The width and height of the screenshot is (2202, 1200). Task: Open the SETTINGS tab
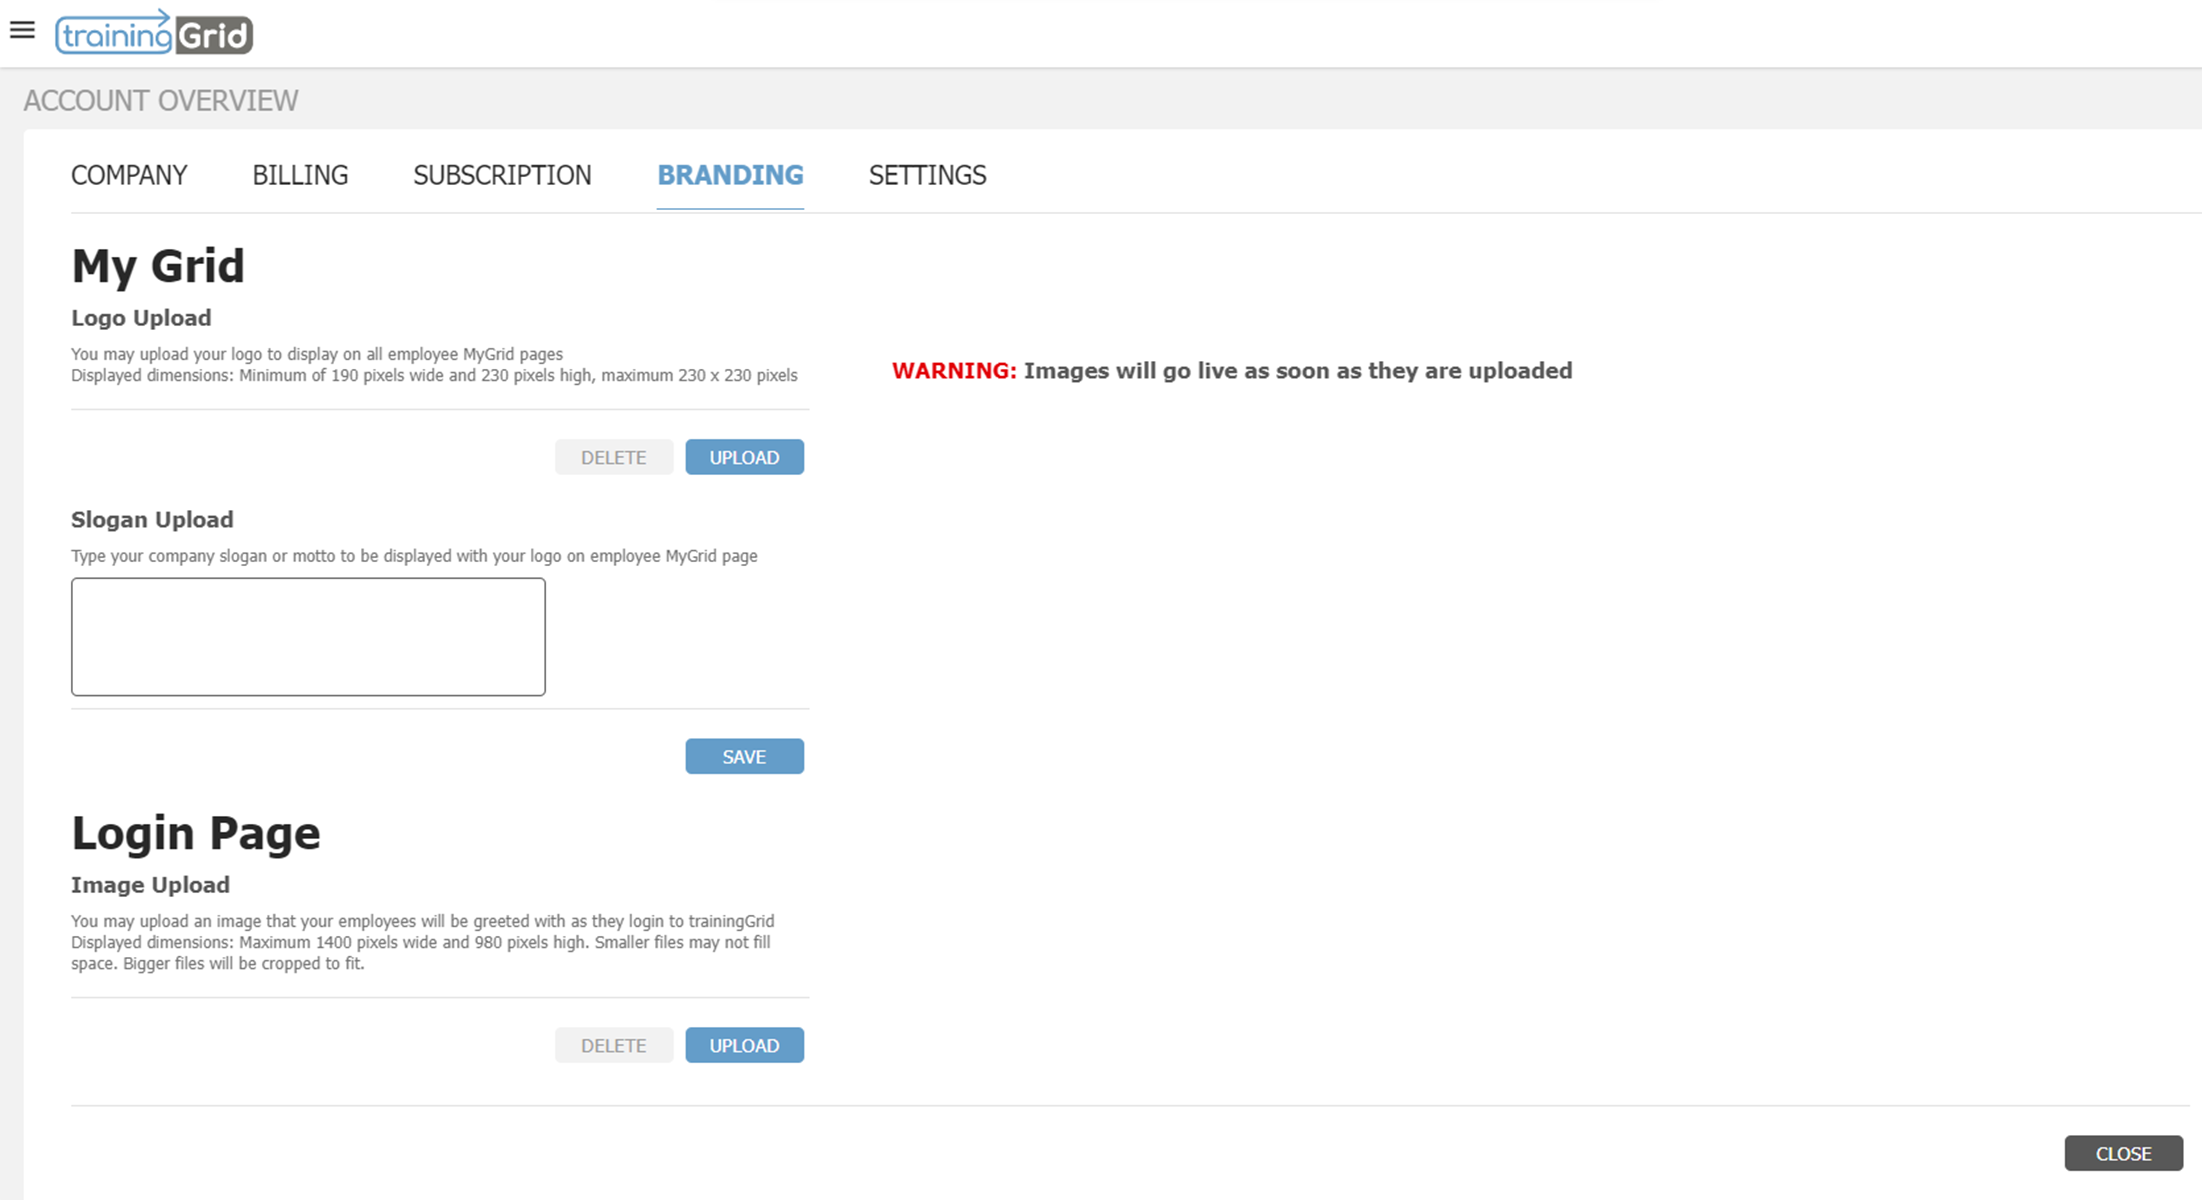pyautogui.click(x=927, y=175)
